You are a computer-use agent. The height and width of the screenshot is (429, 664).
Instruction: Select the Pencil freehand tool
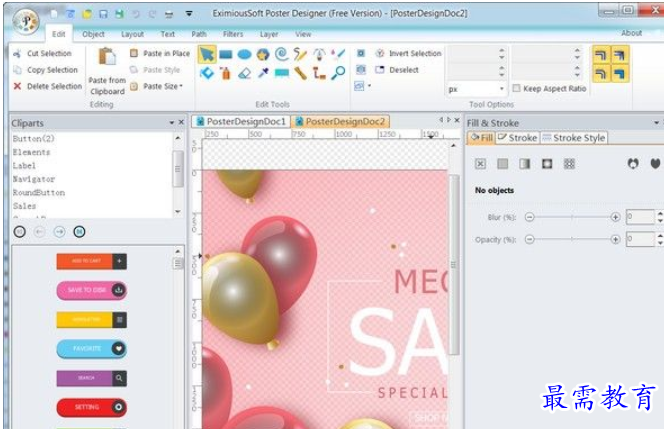(300, 54)
